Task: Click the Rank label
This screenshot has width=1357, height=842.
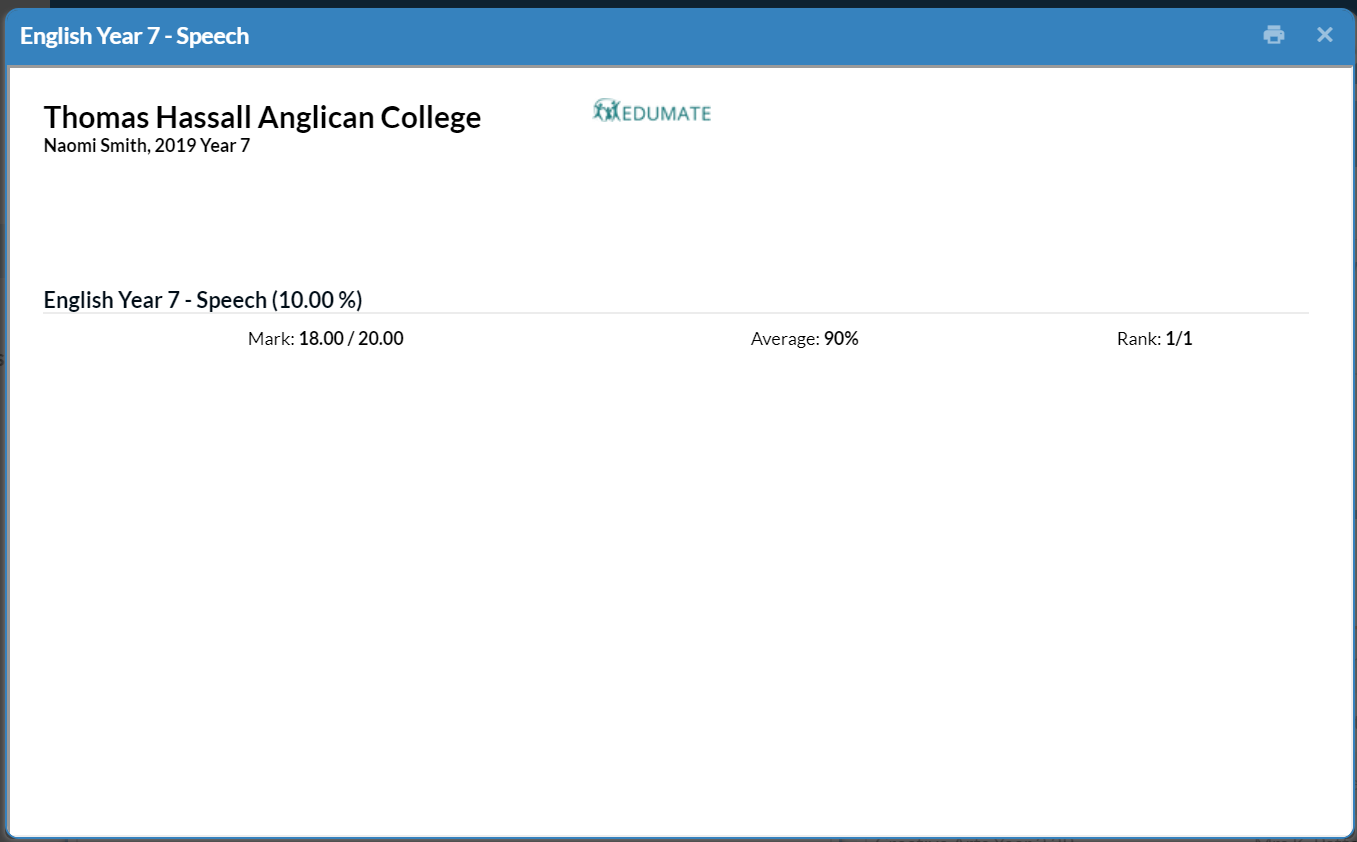Action: [x=1139, y=339]
